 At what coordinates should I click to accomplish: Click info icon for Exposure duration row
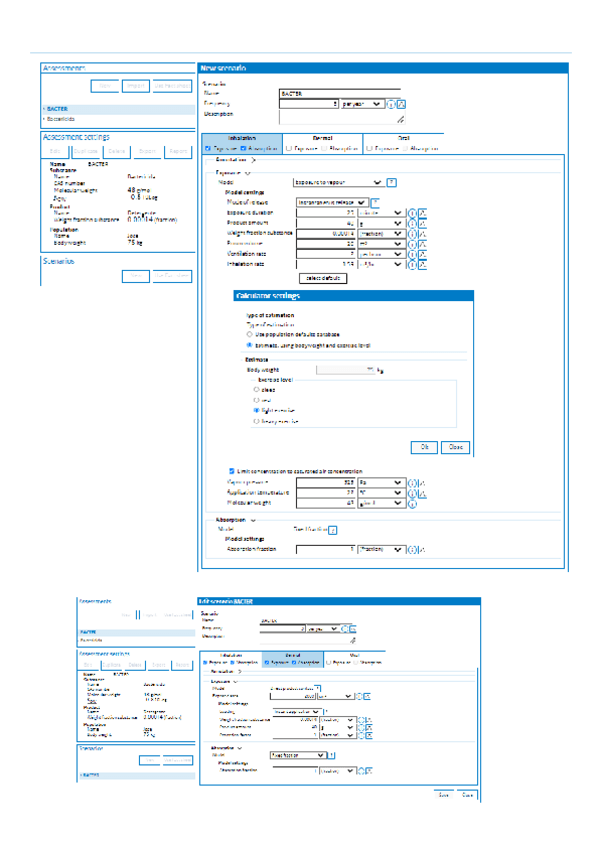pos(413,213)
